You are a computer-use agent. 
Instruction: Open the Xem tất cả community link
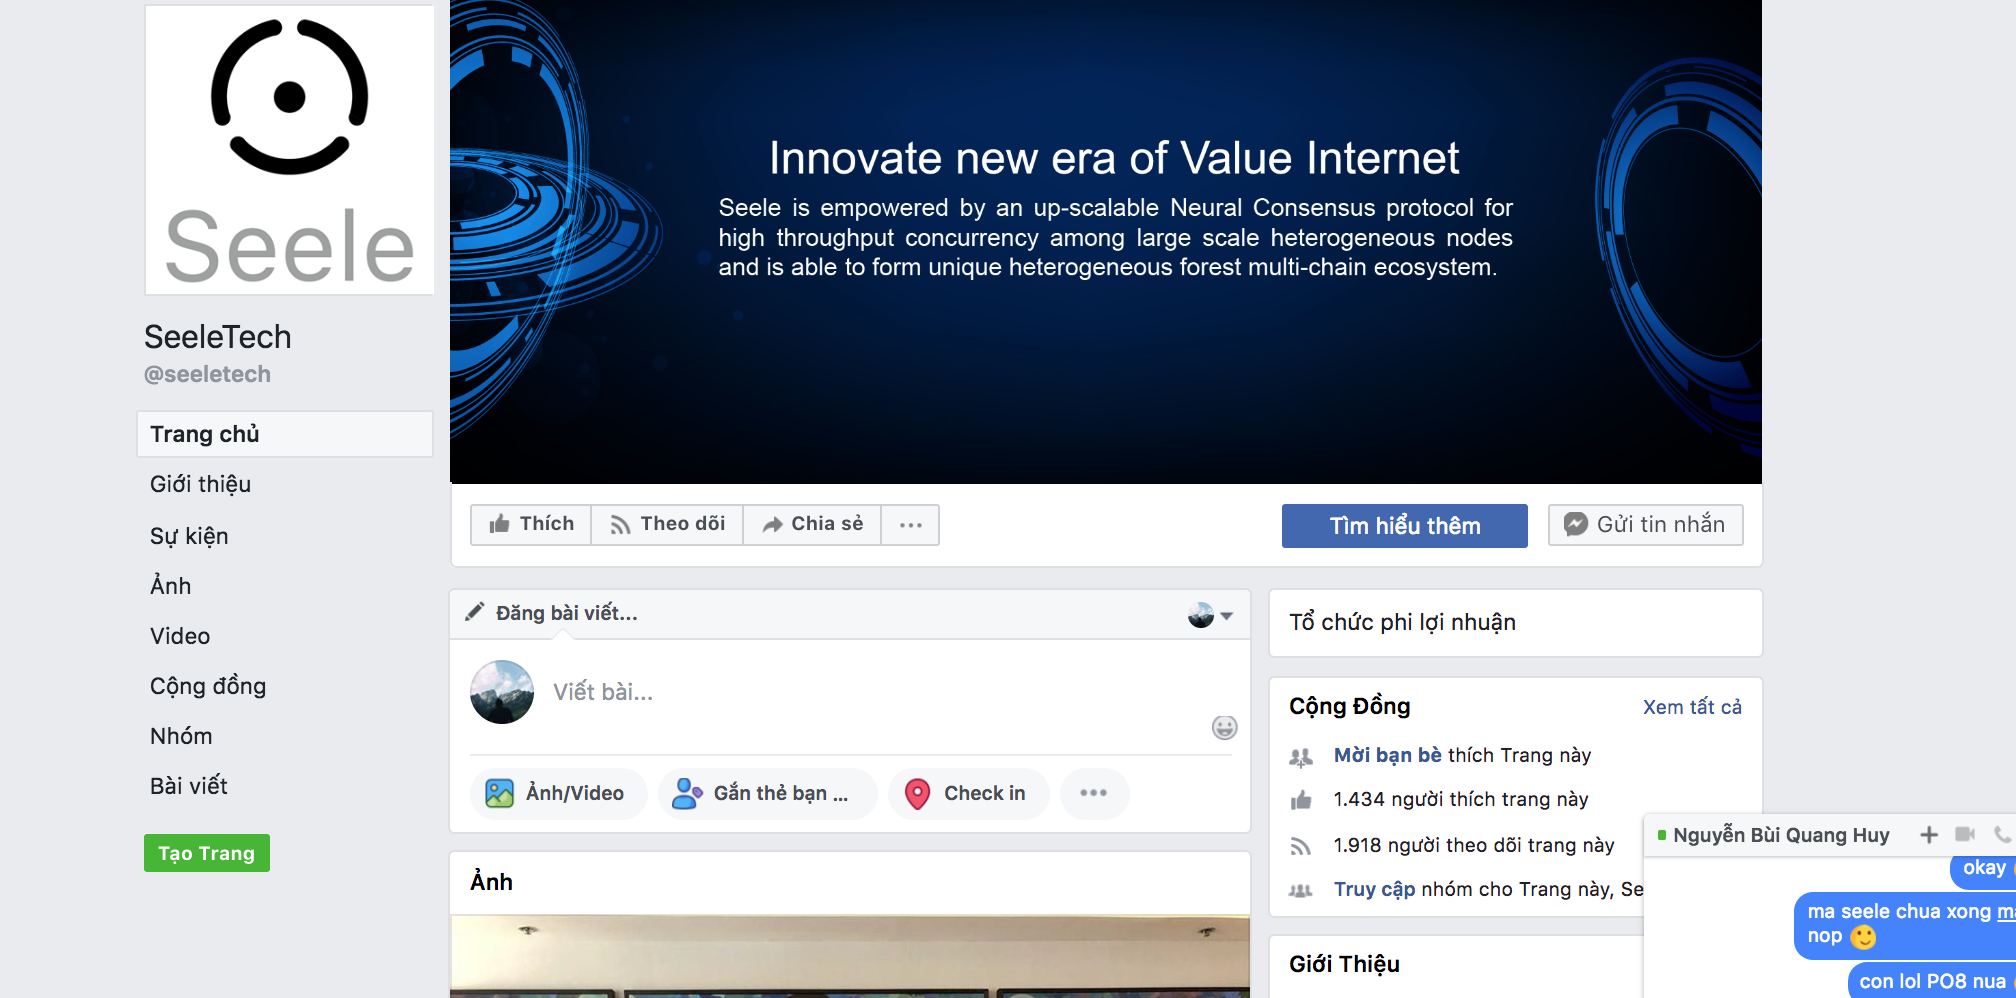[1692, 707]
